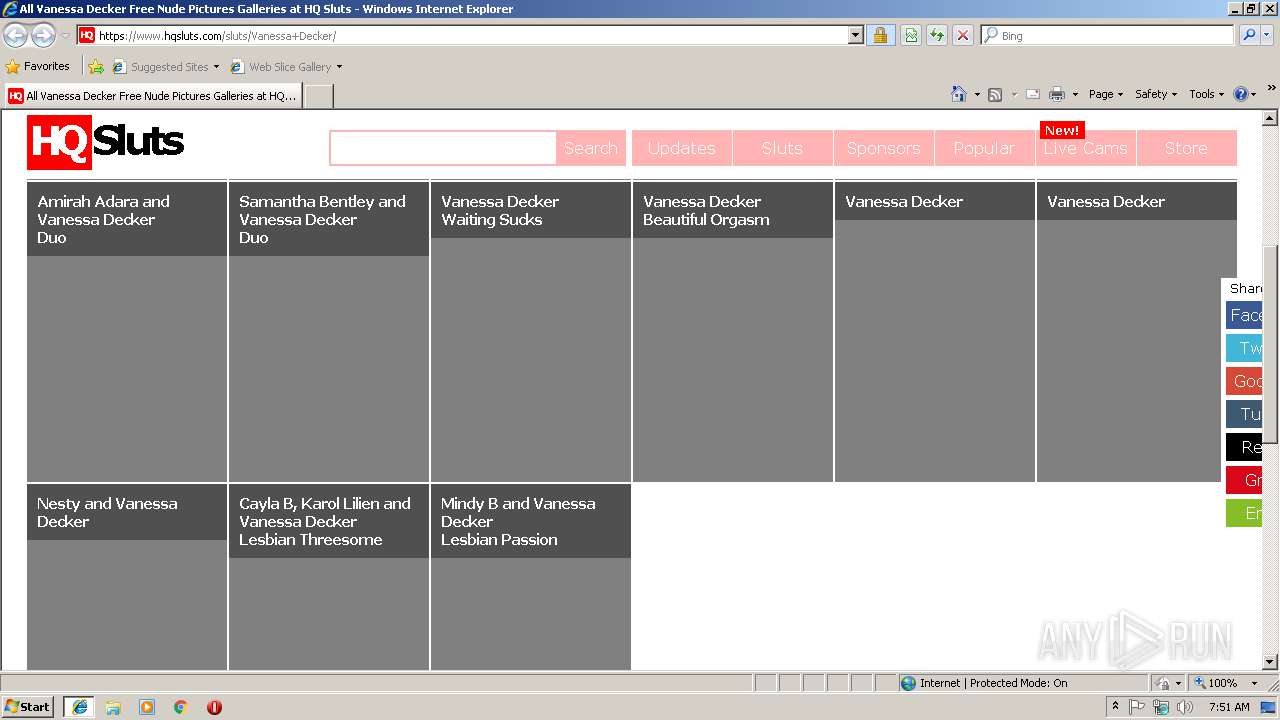Open the Sponsors site menu item
1280x720 pixels.
click(883, 148)
